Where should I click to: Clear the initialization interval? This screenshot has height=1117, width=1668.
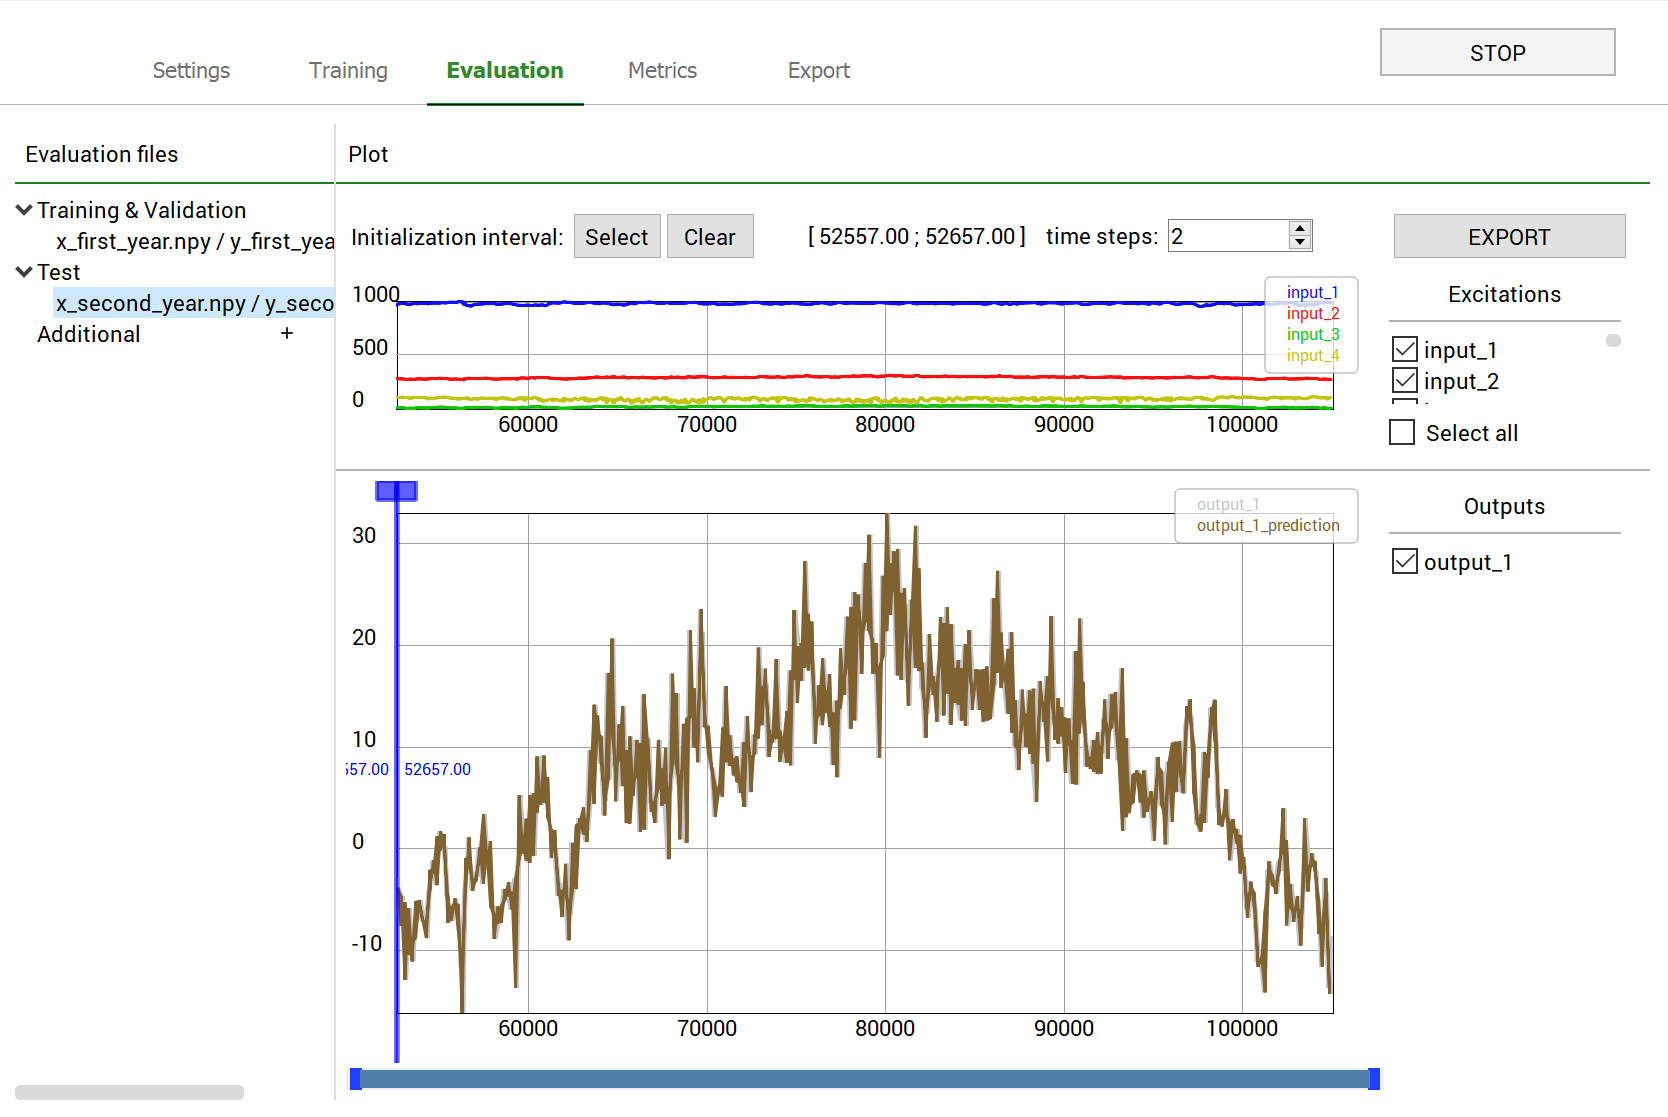pyautogui.click(x=709, y=237)
